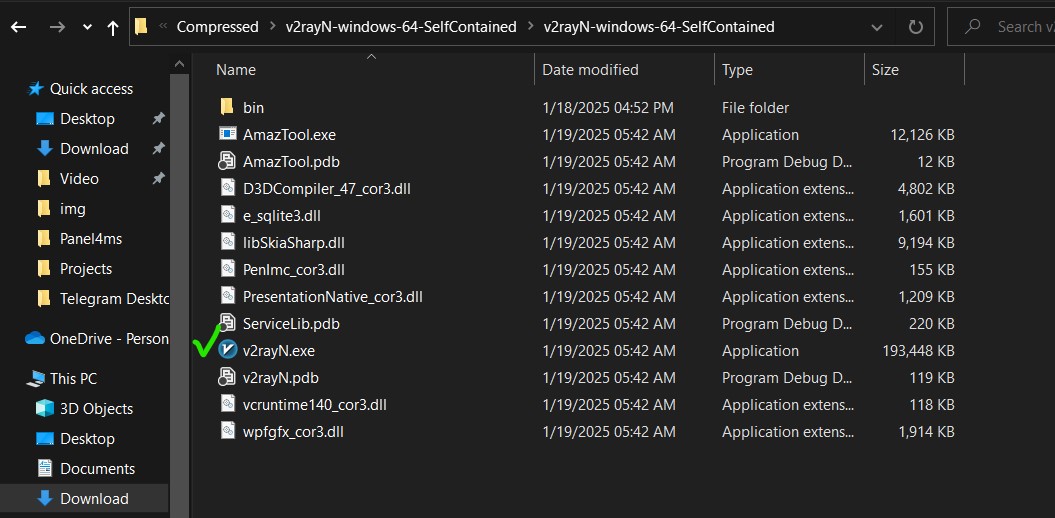Image resolution: width=1055 pixels, height=518 pixels.
Task: Click the pin next to Download in Quick access
Action: pos(158,149)
